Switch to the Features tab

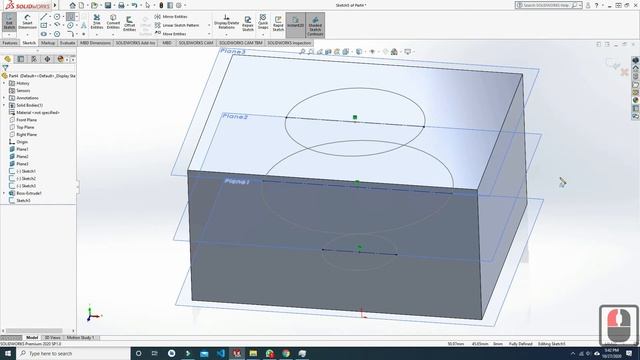[x=10, y=43]
